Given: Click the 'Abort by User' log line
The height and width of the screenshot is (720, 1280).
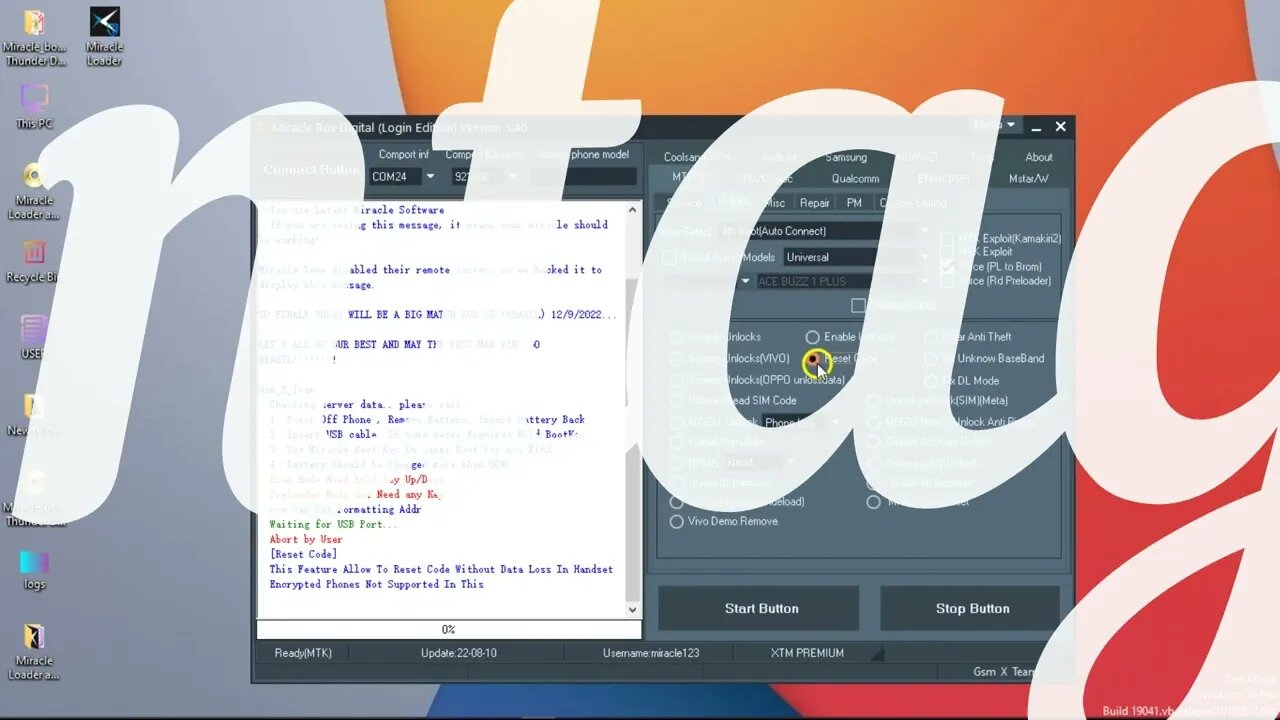Looking at the screenshot, I should coord(306,539).
